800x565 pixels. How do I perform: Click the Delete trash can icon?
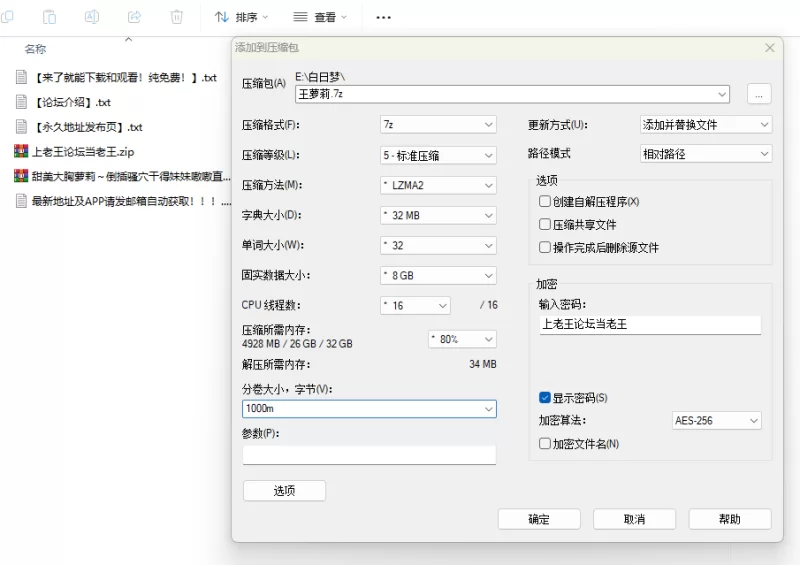177,17
